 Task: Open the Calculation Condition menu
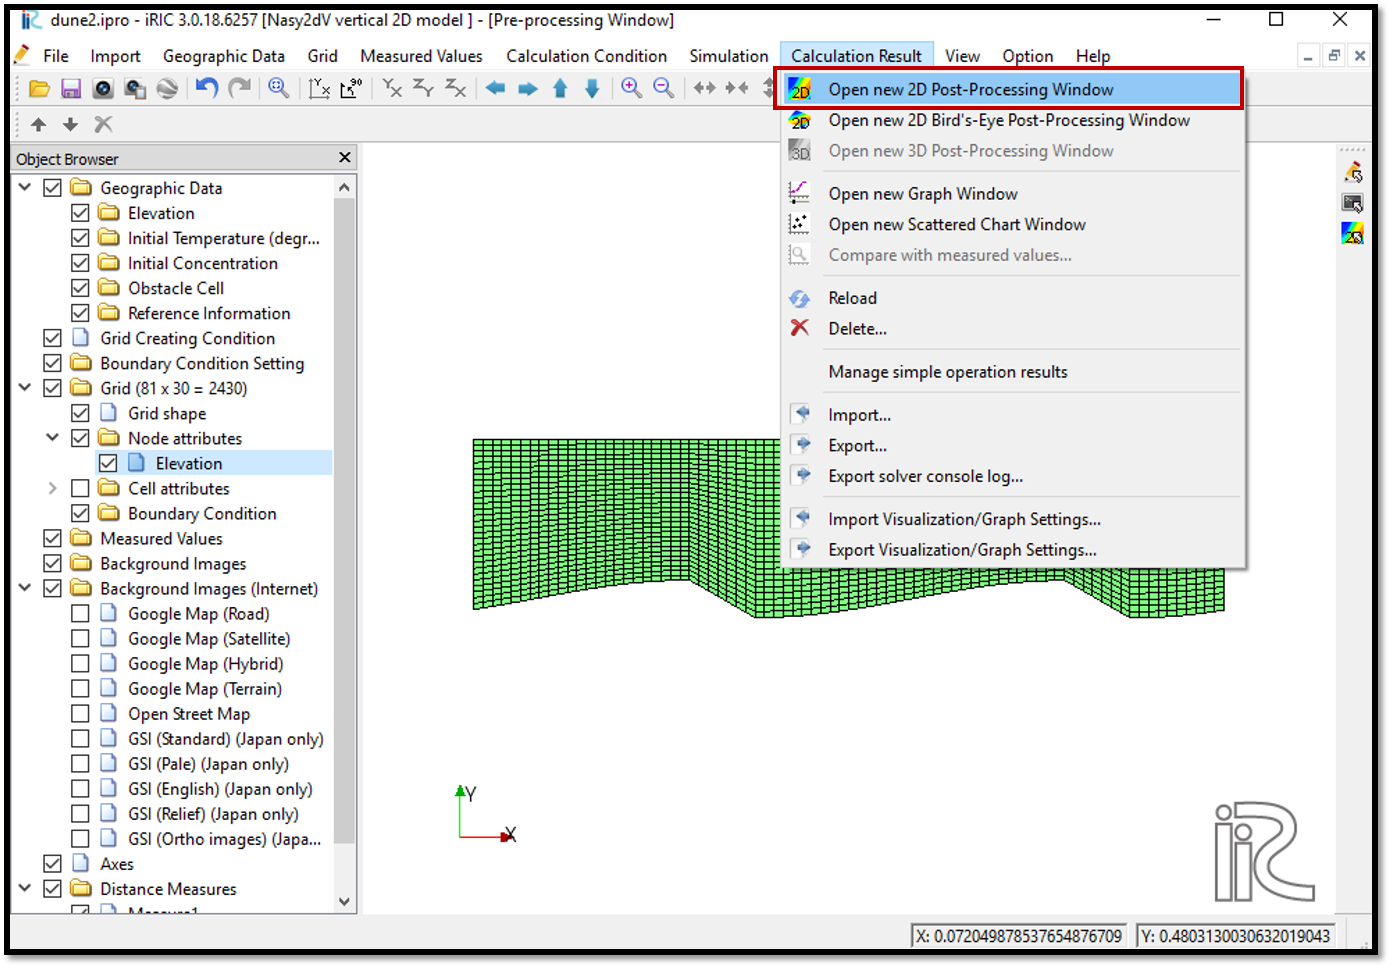pyautogui.click(x=586, y=56)
